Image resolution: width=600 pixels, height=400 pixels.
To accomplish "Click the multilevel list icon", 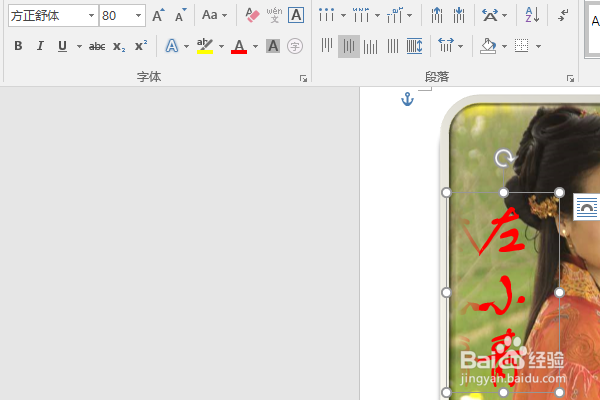I will click(395, 15).
